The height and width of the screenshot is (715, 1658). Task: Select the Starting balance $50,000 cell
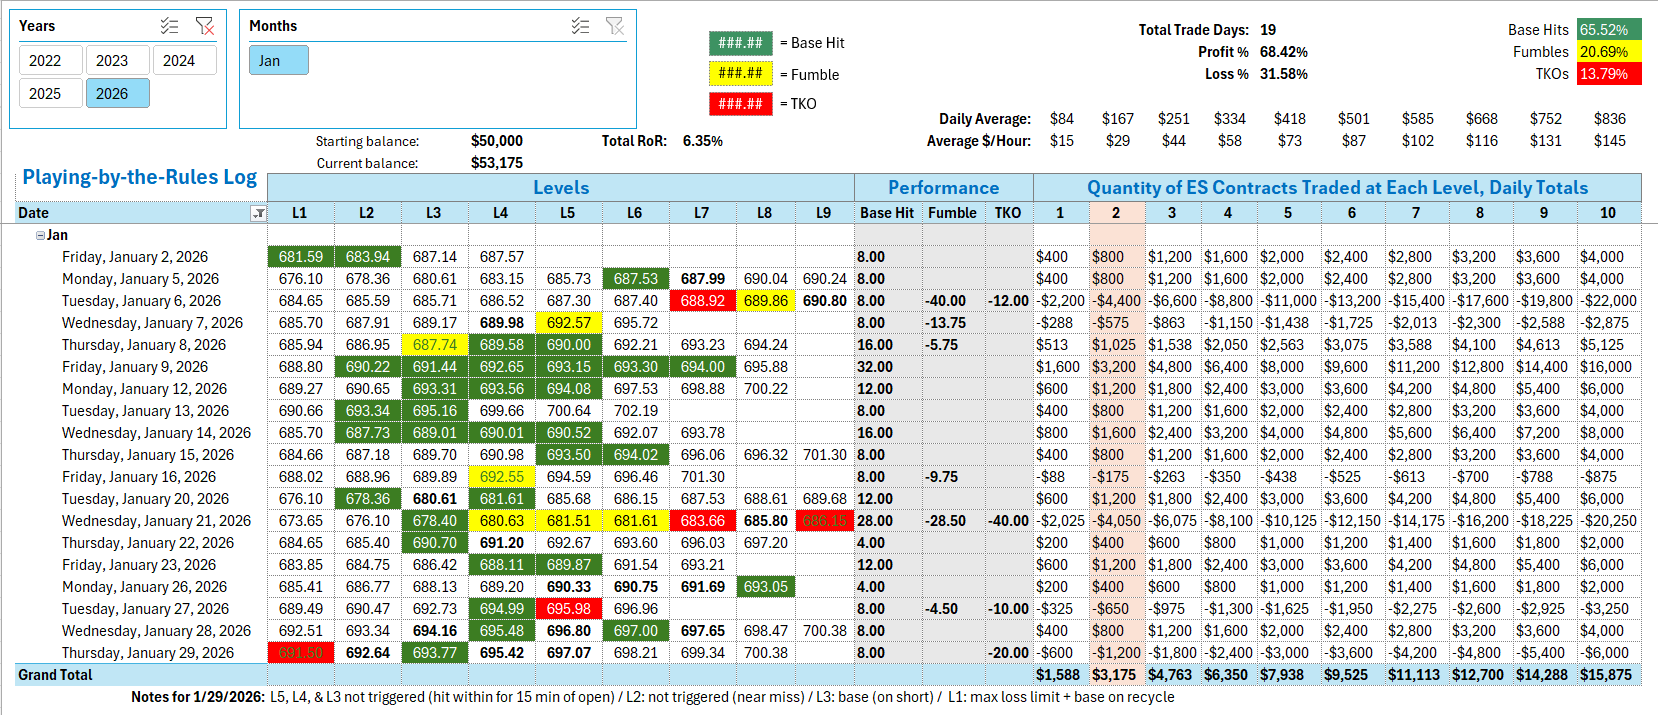[496, 141]
